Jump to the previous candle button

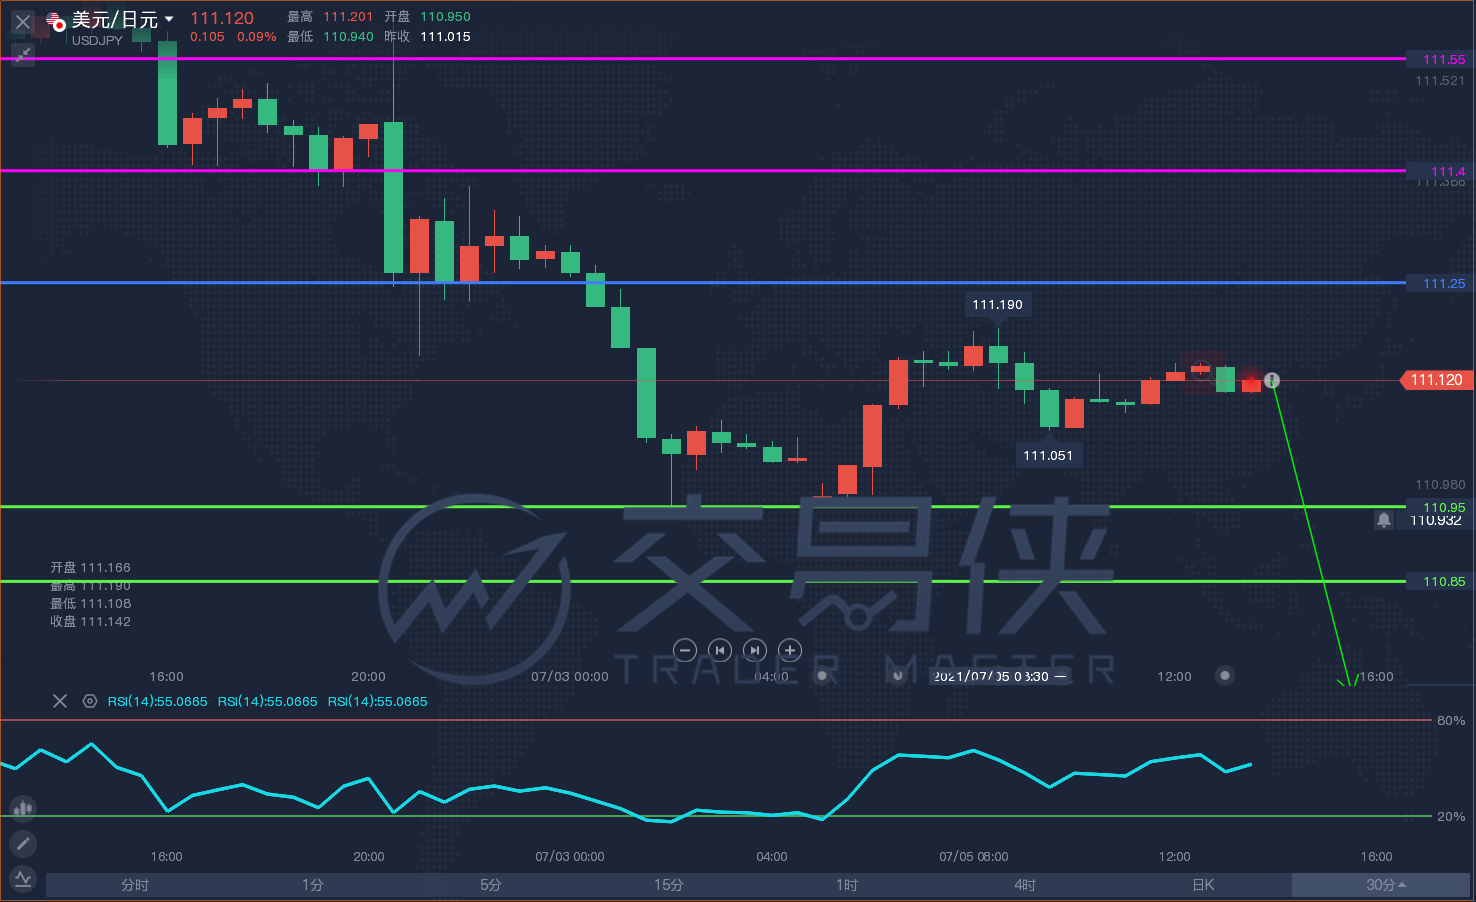pos(720,650)
